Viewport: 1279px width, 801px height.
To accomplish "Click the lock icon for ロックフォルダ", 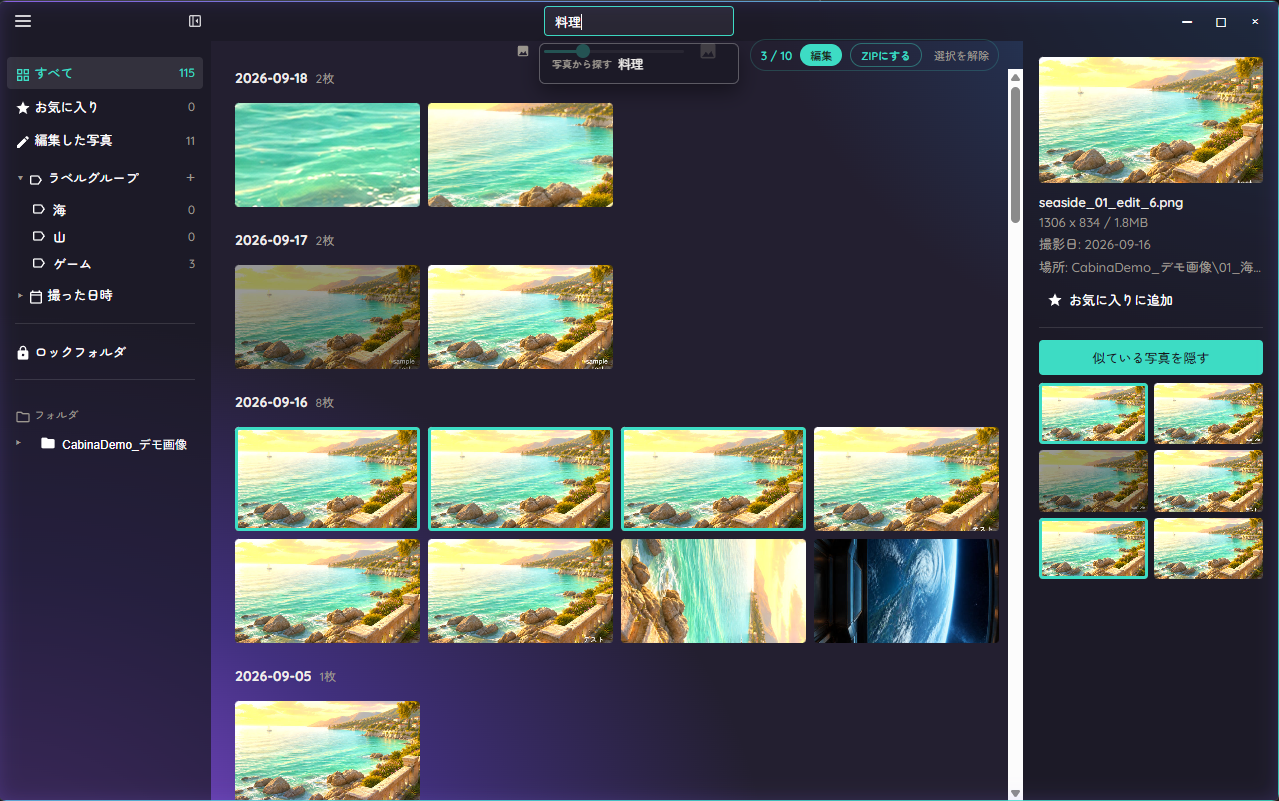I will pos(23,353).
